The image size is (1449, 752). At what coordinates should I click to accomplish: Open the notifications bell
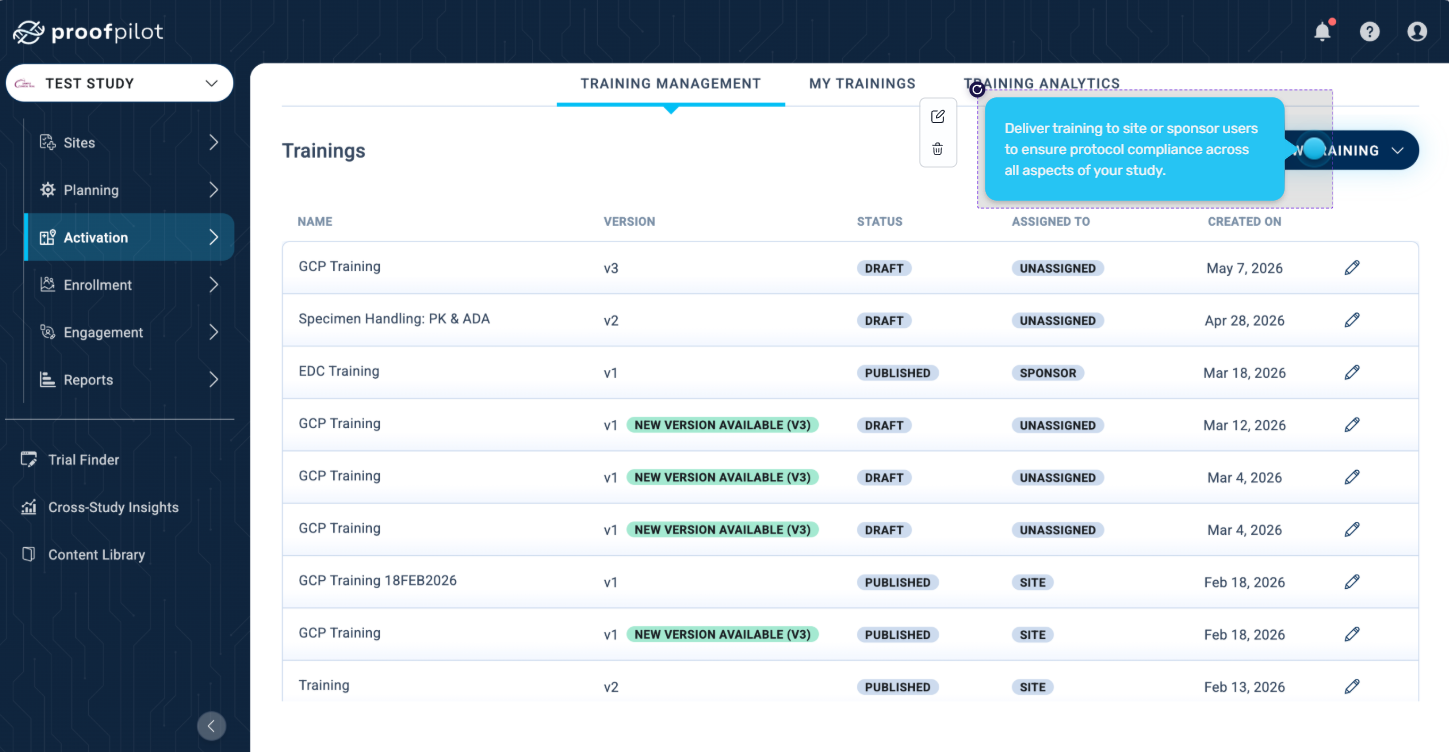1322,31
